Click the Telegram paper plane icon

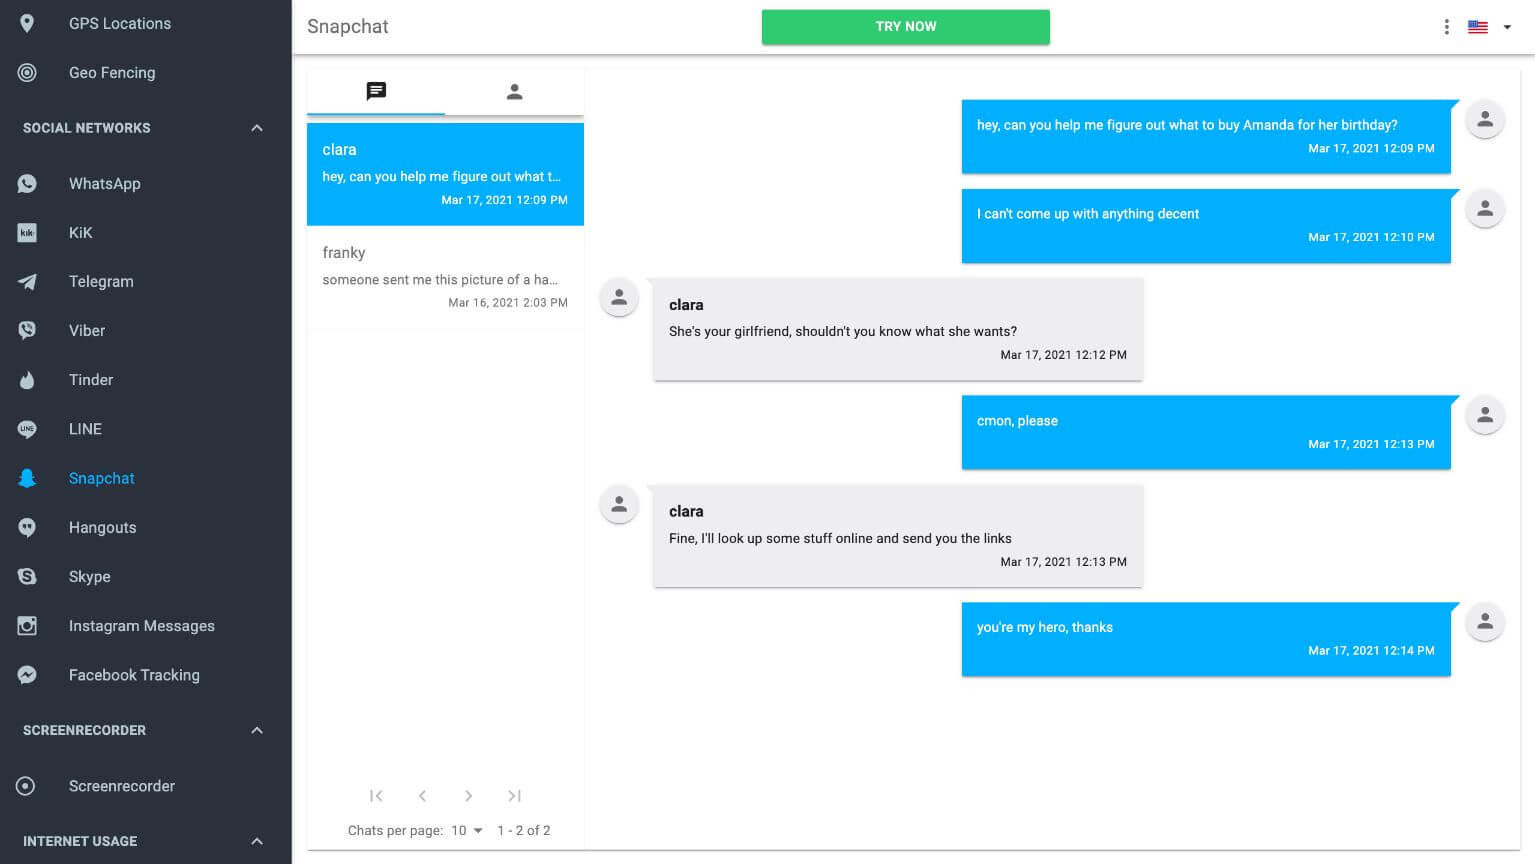(x=27, y=282)
